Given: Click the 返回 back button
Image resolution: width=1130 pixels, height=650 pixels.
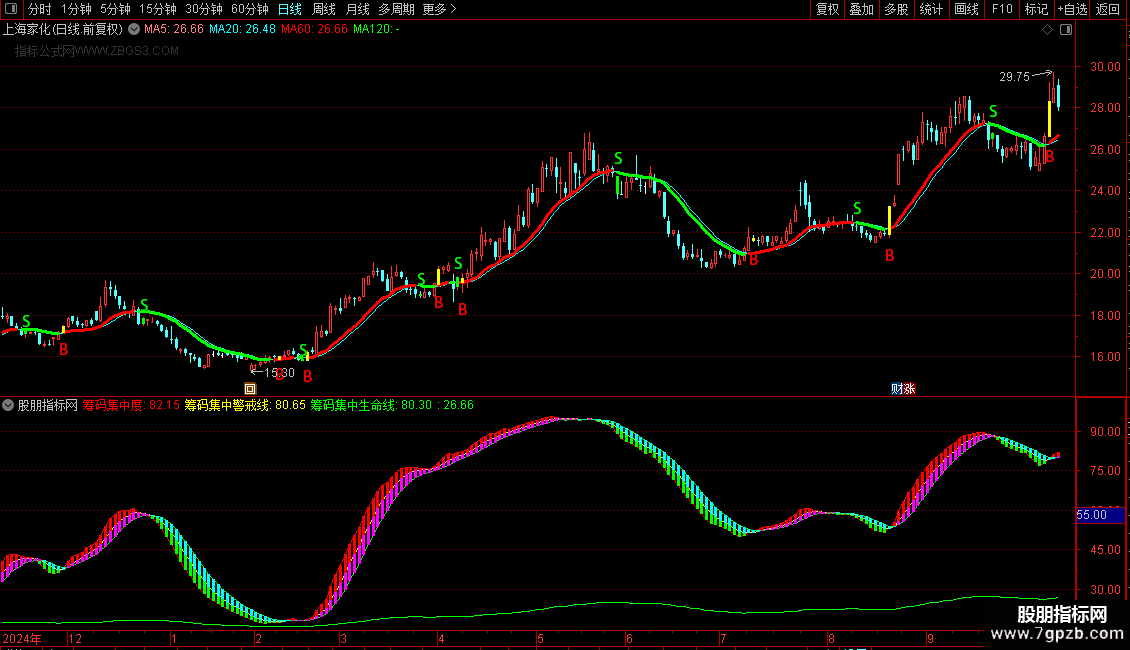Looking at the screenshot, I should click(x=1108, y=9).
